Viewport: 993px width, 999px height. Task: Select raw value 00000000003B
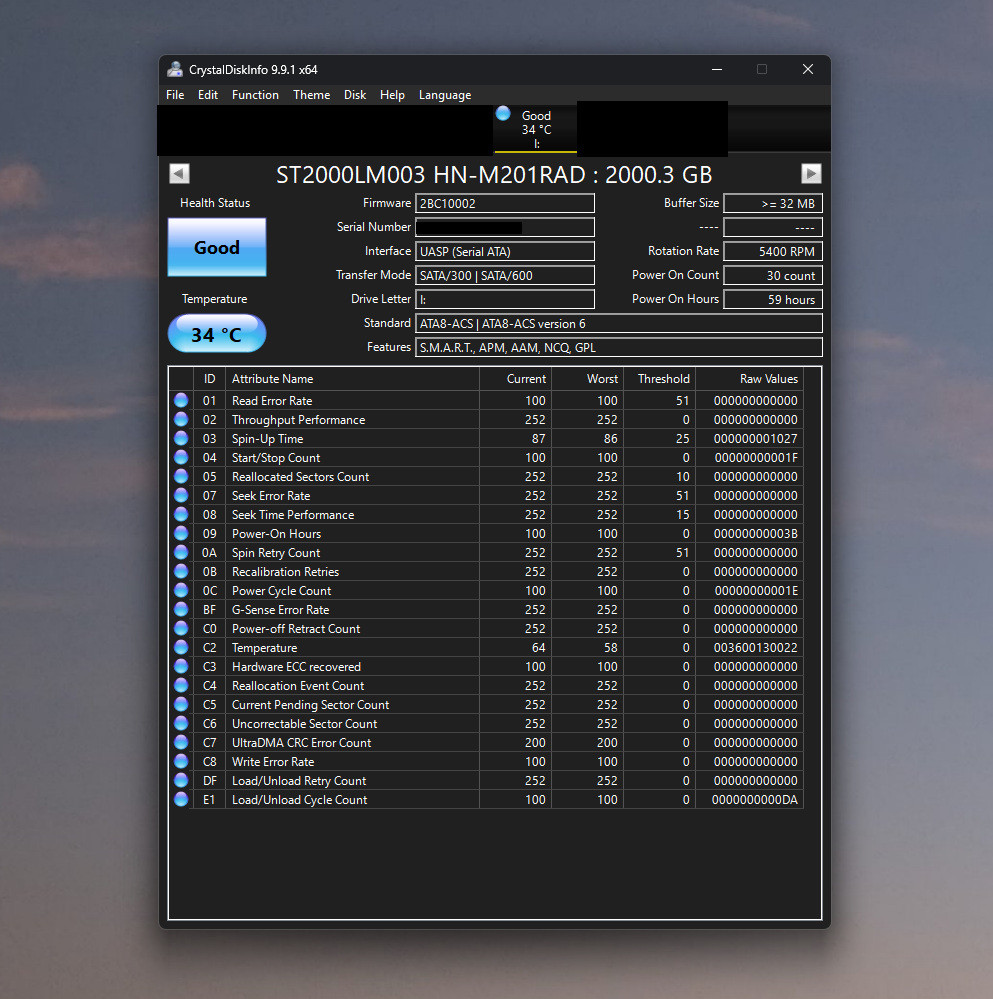click(755, 534)
